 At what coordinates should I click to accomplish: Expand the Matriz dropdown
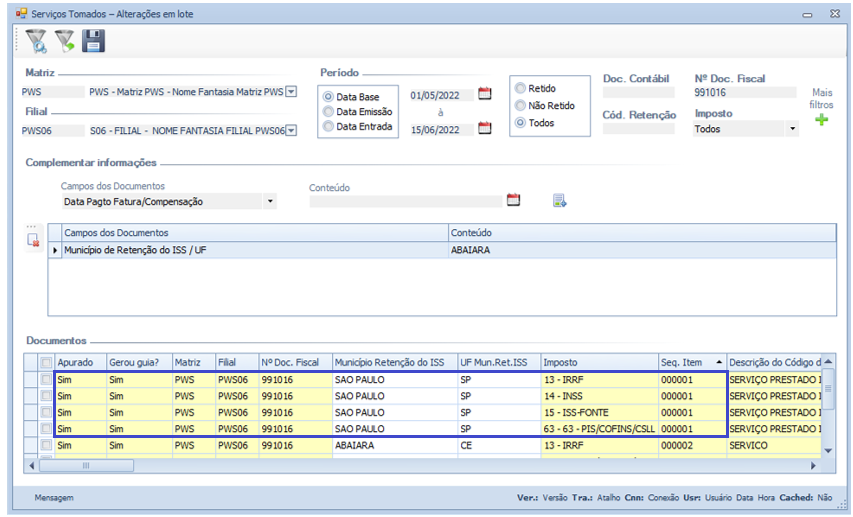291,92
